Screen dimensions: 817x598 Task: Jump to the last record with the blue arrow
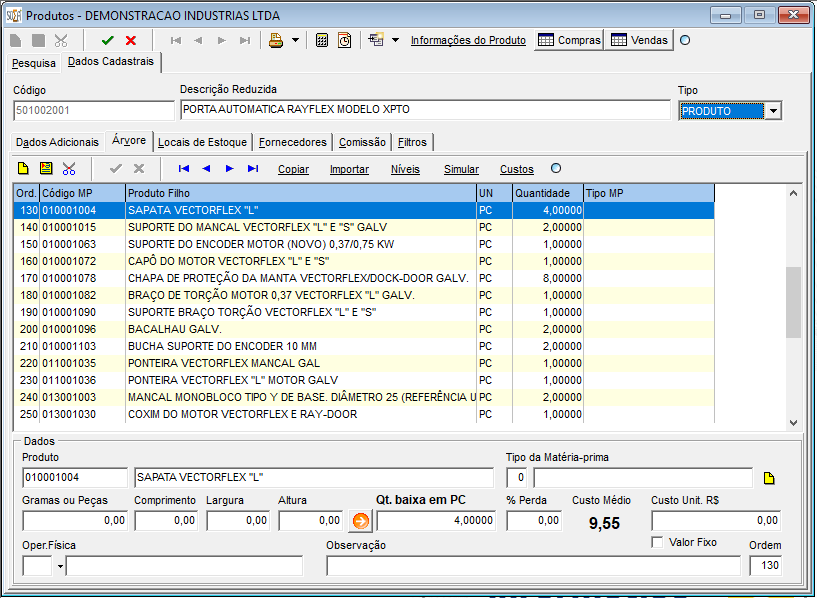point(253,169)
